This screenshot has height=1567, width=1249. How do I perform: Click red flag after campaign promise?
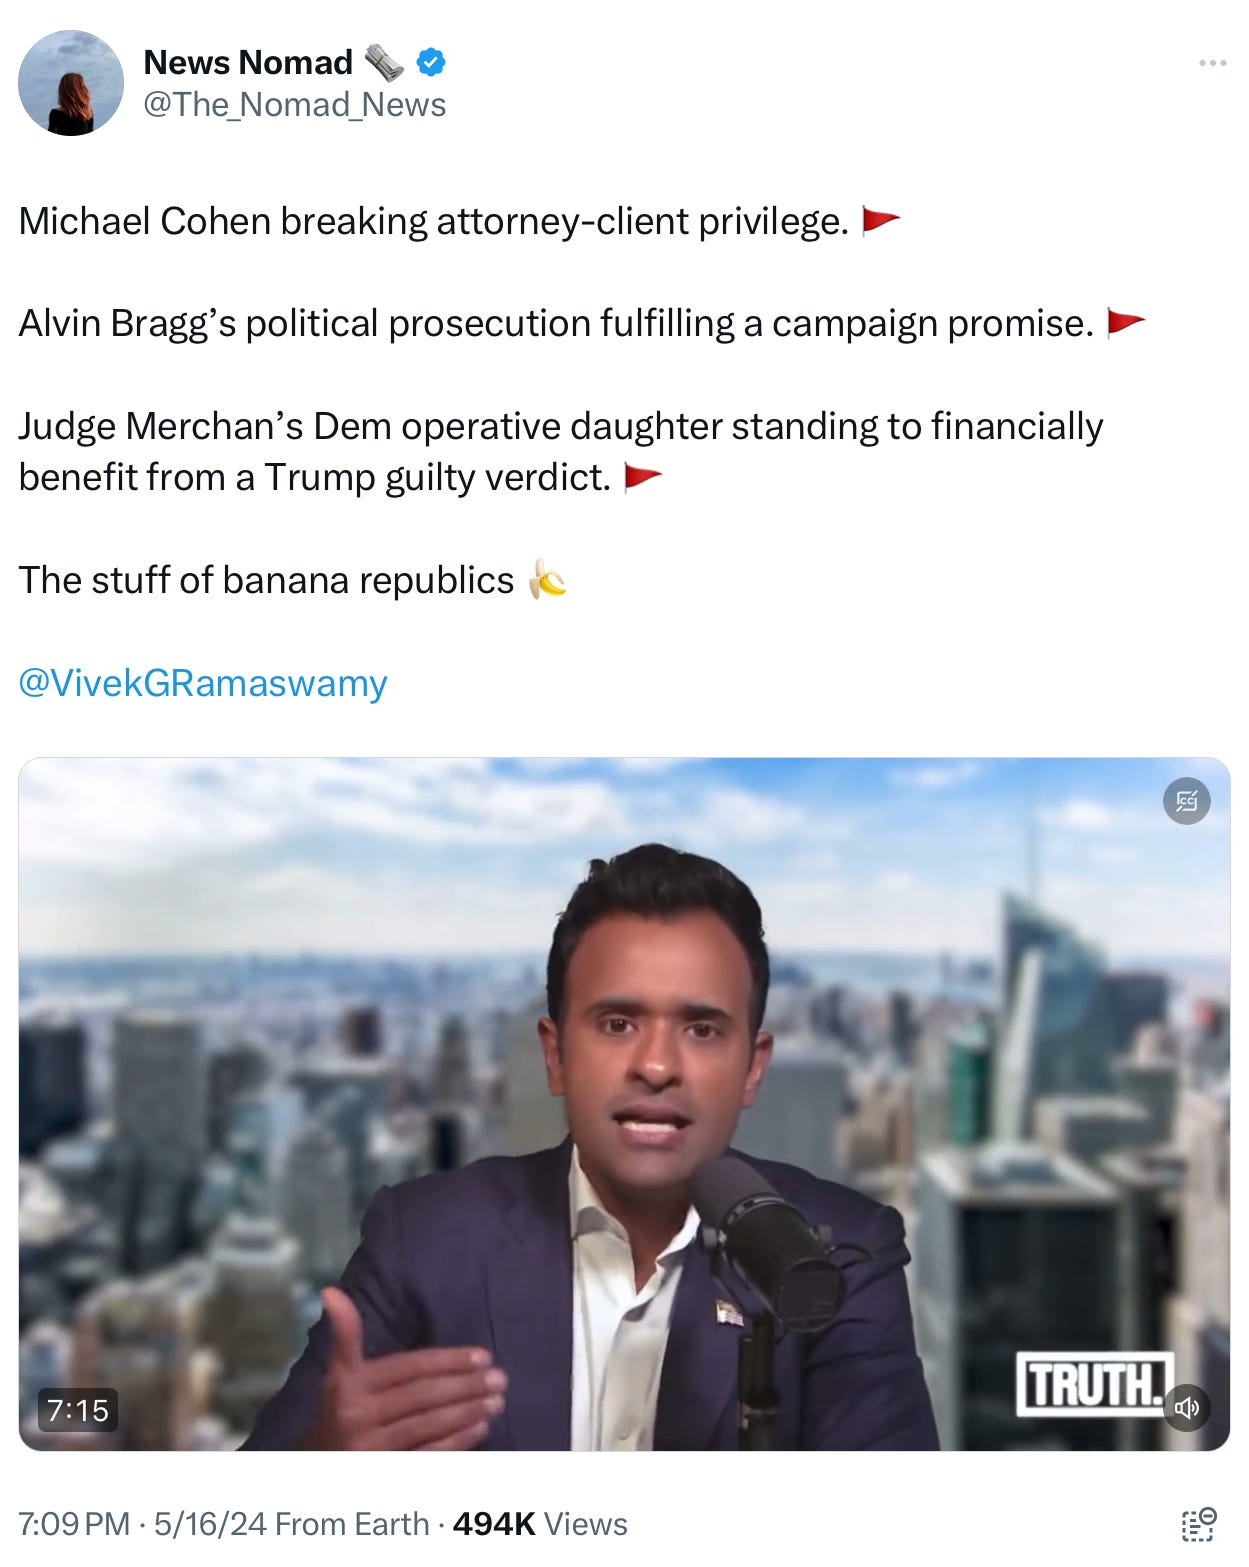[x=1125, y=323]
